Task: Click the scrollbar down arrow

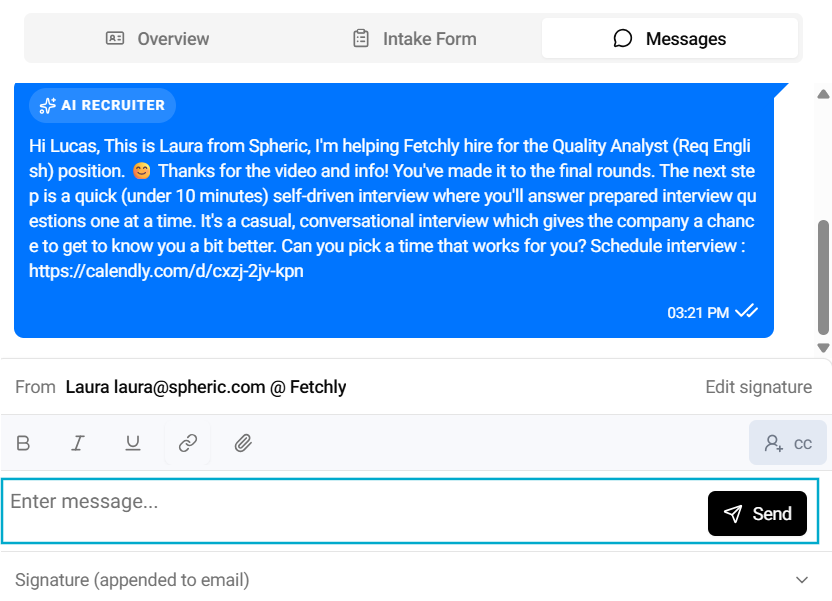Action: (824, 347)
